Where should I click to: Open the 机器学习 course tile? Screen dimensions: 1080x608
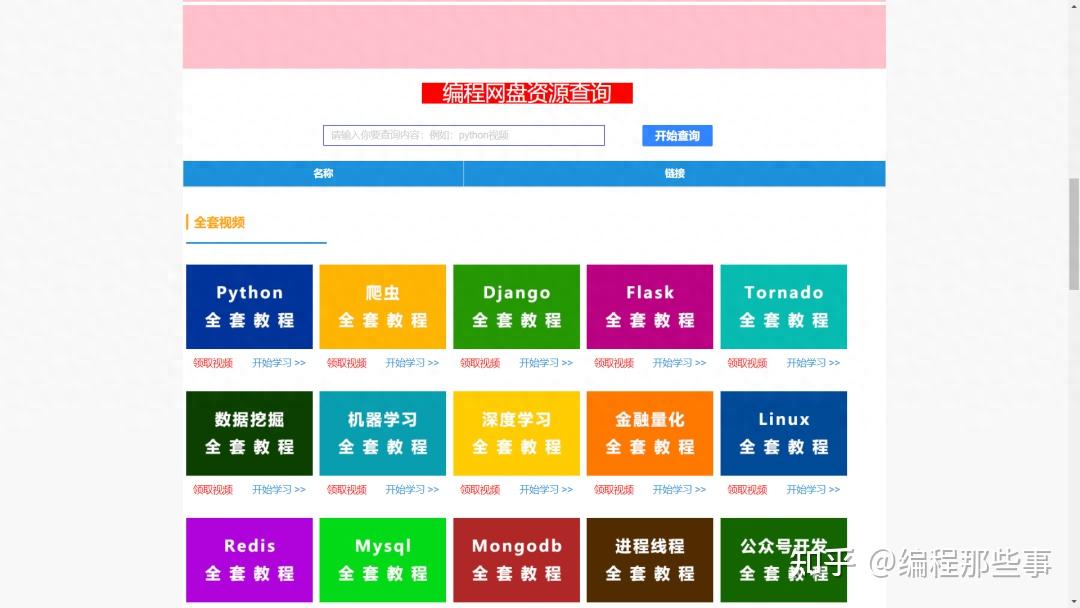point(382,433)
